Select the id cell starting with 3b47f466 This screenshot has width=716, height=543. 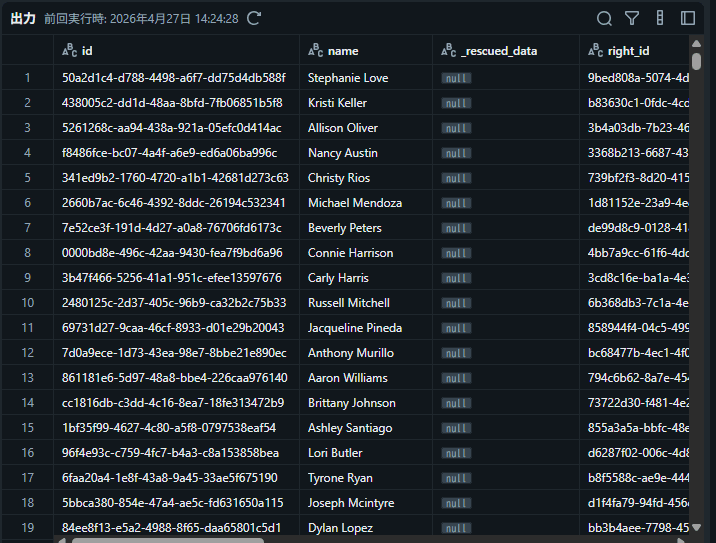coord(176,278)
